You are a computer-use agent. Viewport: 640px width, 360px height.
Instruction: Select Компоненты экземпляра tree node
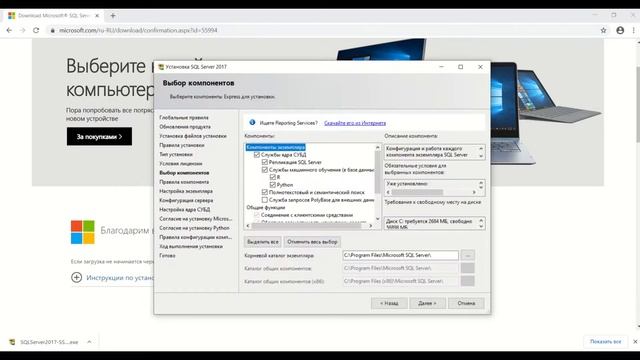pos(276,147)
